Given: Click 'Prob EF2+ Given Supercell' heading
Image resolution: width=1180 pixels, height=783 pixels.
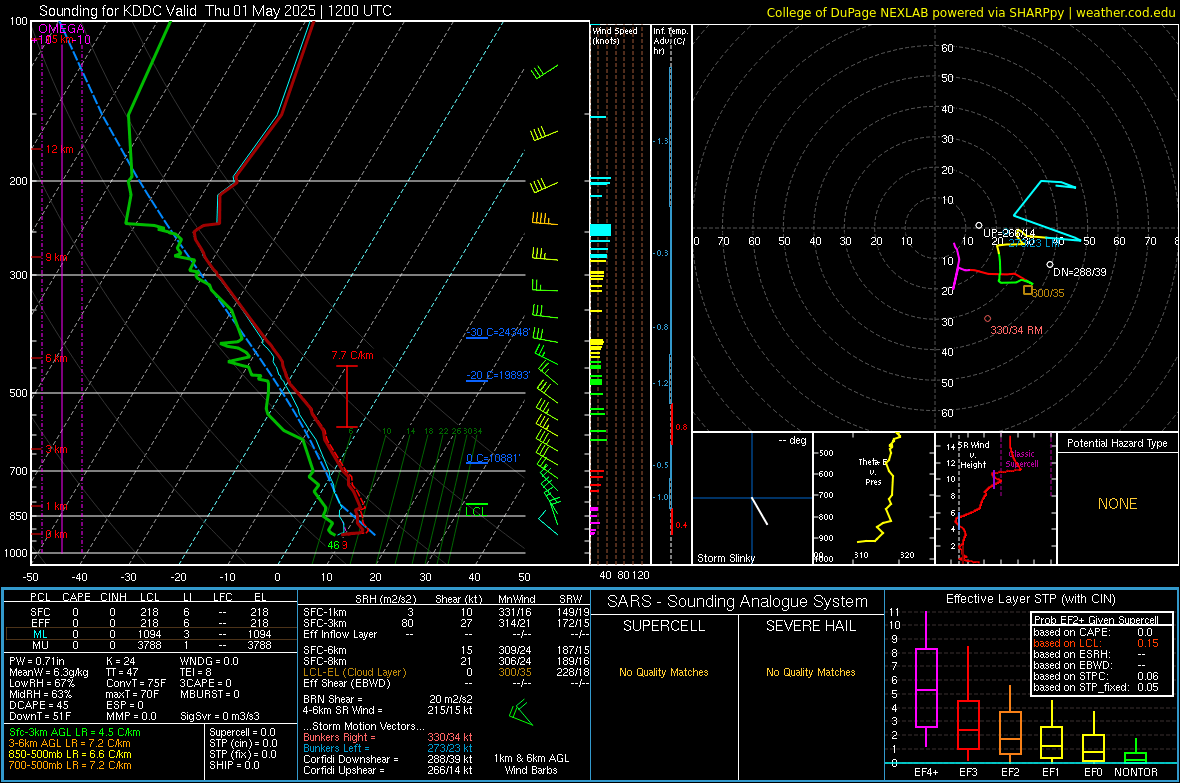Looking at the screenshot, I should pos(1096,620).
